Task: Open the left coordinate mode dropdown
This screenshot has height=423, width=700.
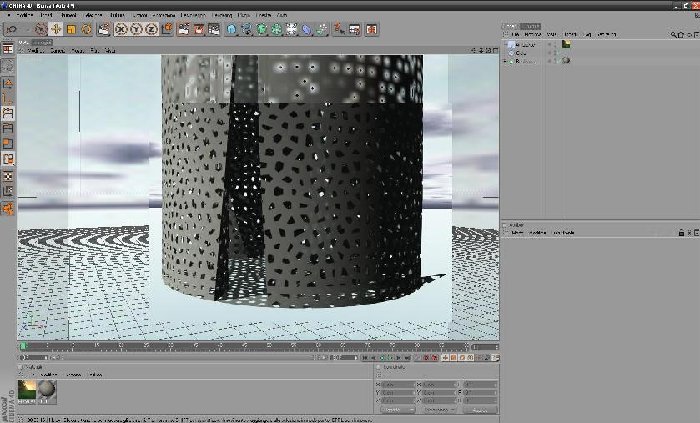Action: (397, 410)
